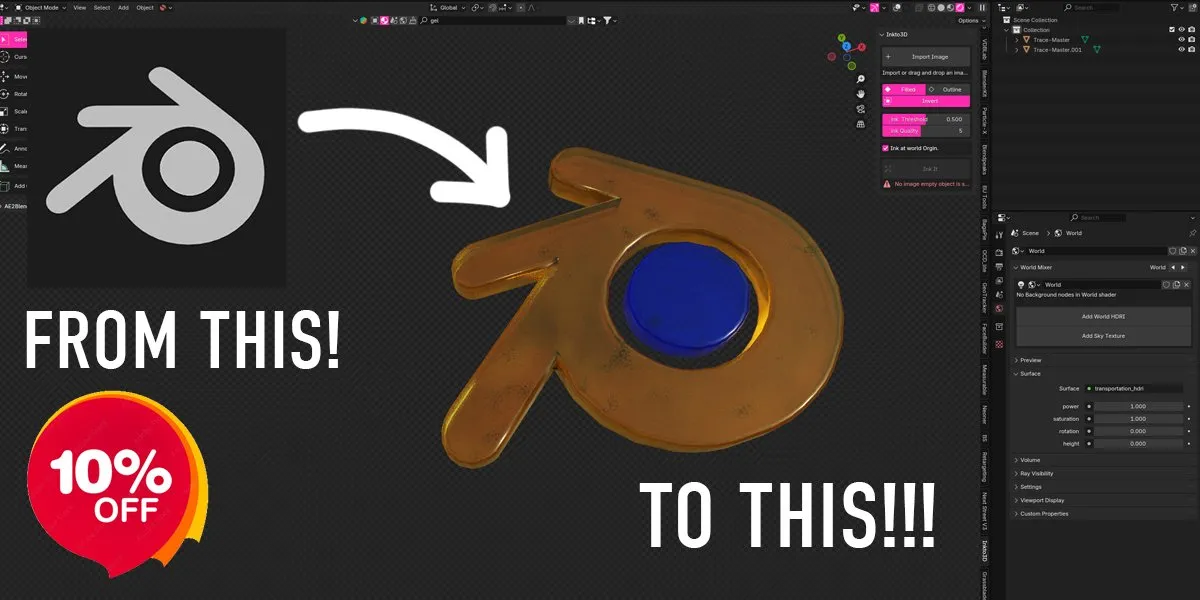Viewport: 1200px width, 600px height.
Task: Click the Import Image button
Action: [926, 57]
